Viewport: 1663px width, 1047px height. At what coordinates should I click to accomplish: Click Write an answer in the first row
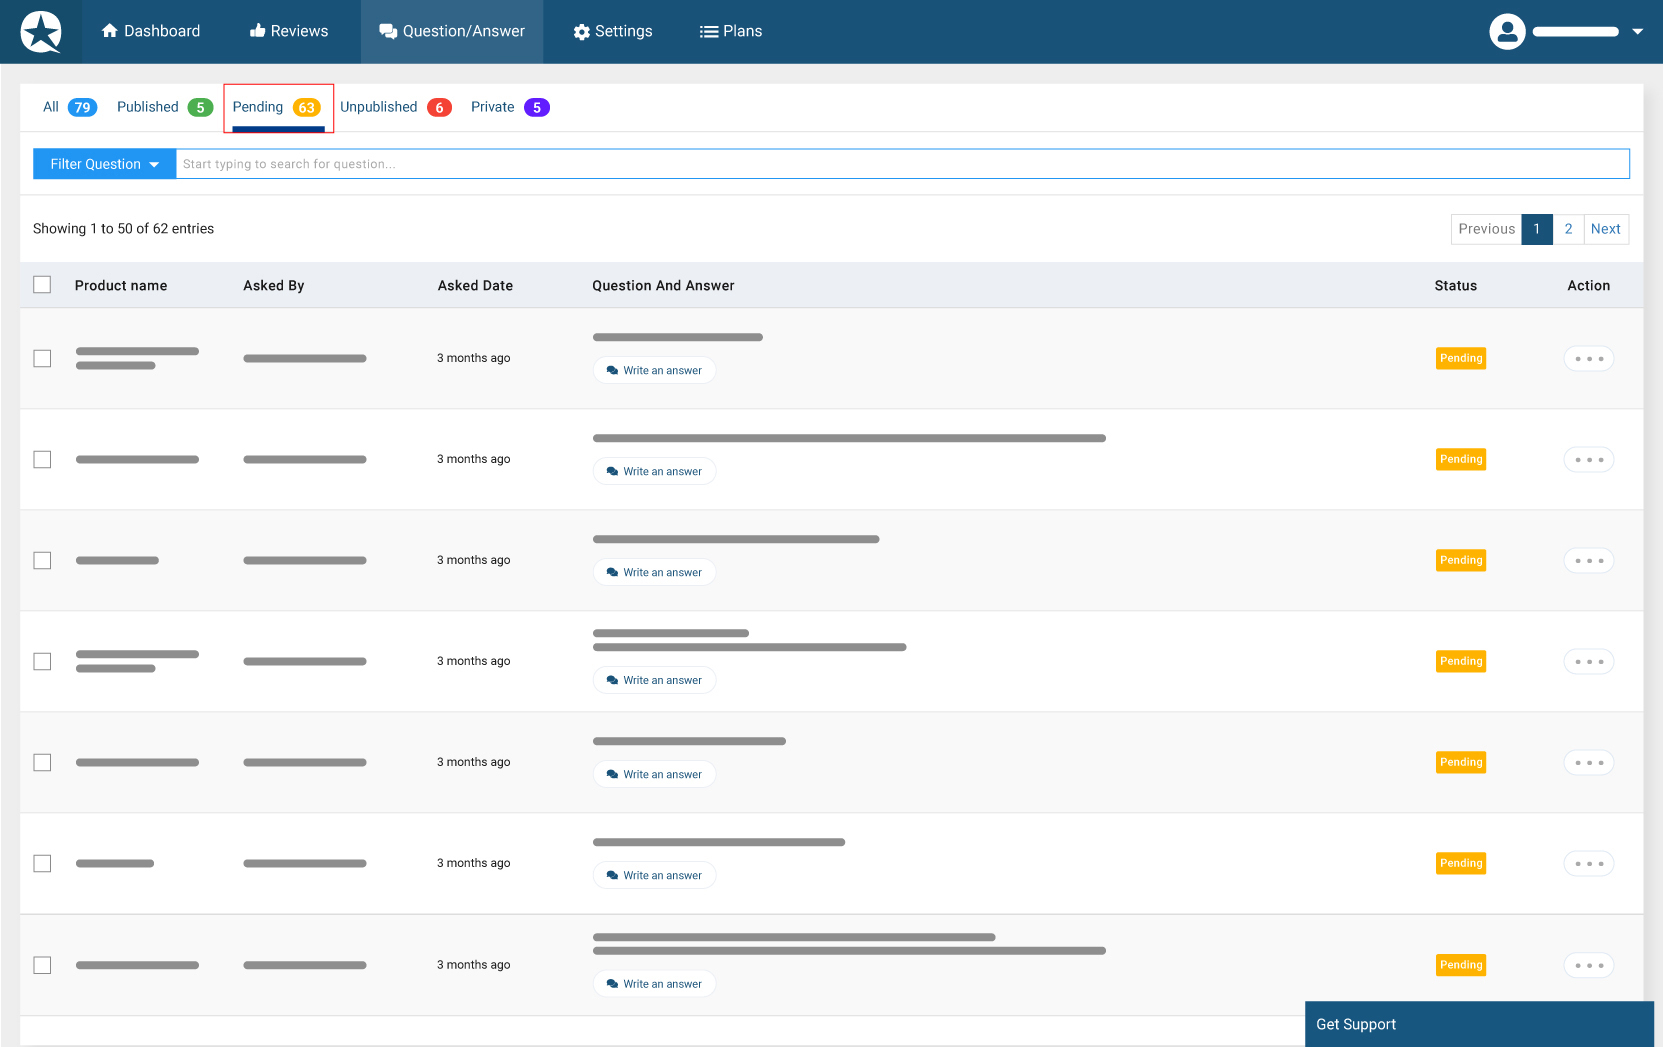coord(654,370)
